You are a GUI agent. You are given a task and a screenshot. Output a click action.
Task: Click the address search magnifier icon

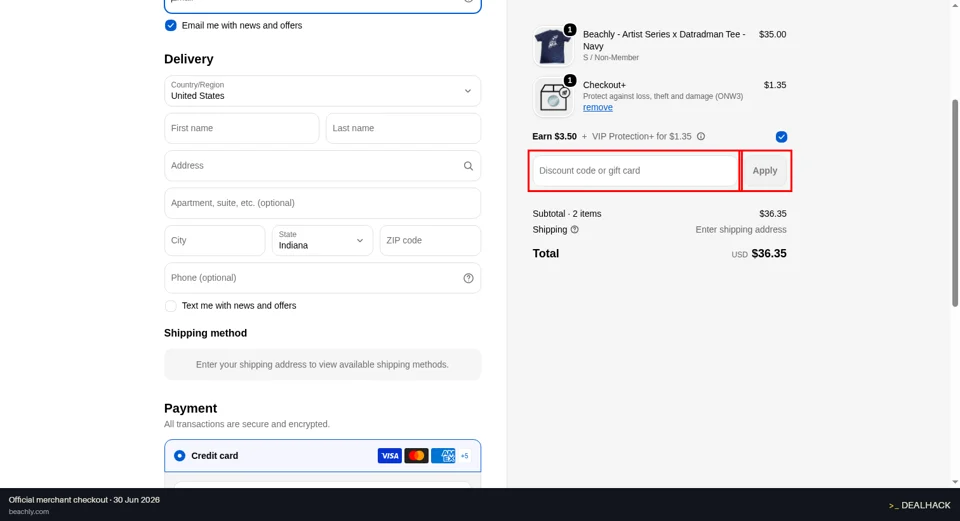coord(468,166)
